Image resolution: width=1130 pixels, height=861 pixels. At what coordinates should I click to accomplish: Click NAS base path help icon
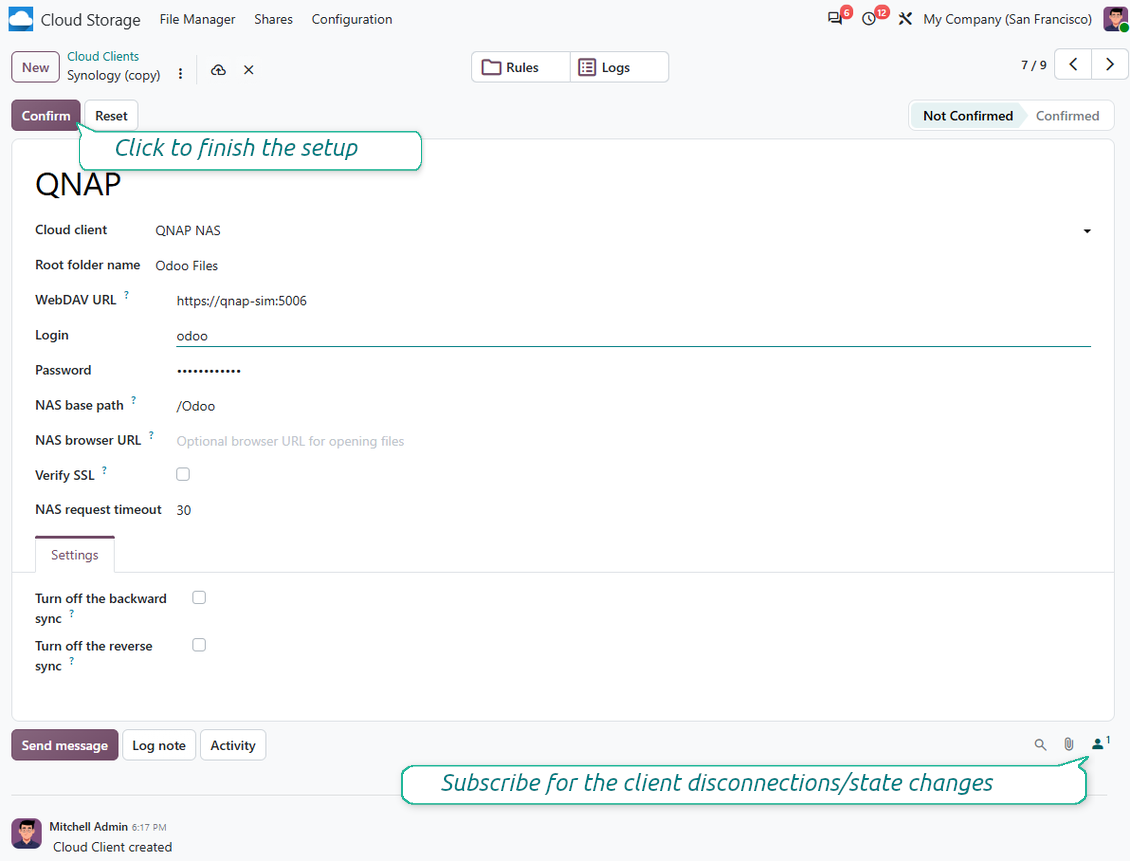pyautogui.click(x=133, y=399)
